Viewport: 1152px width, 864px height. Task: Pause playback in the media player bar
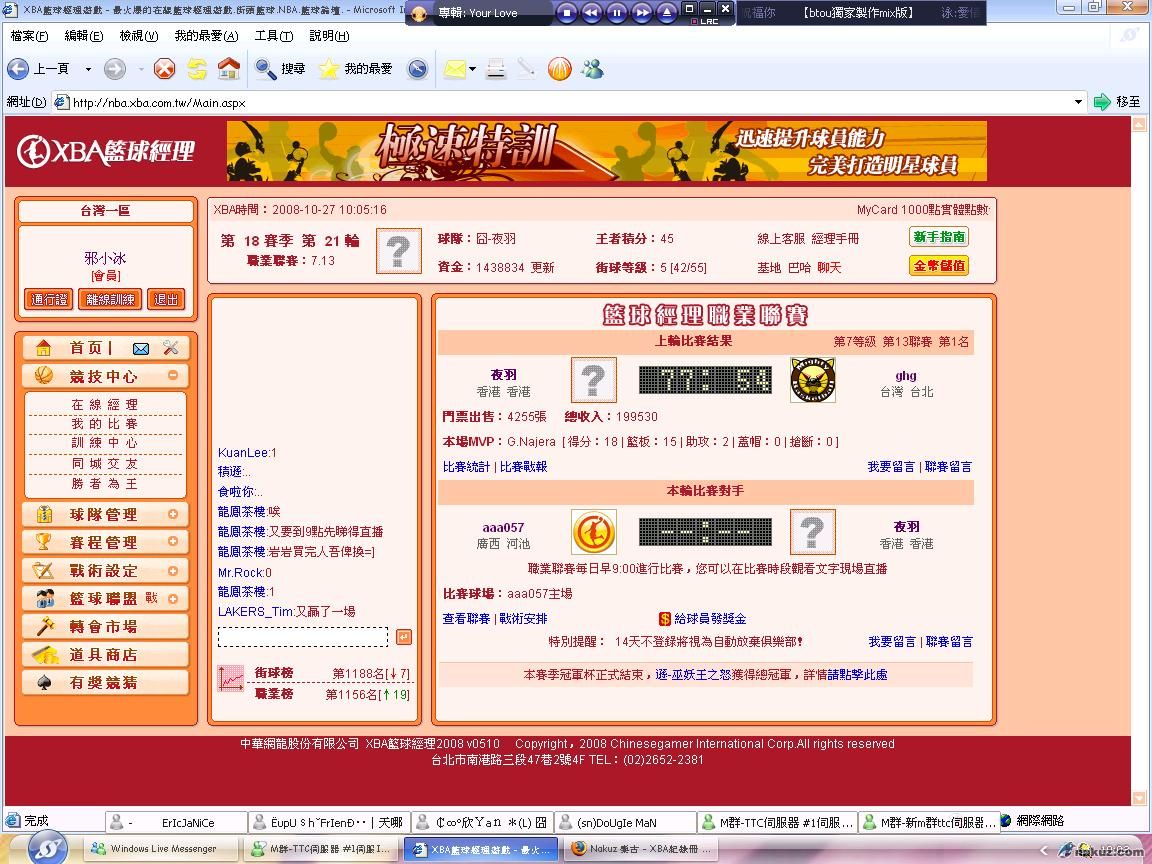coord(617,13)
